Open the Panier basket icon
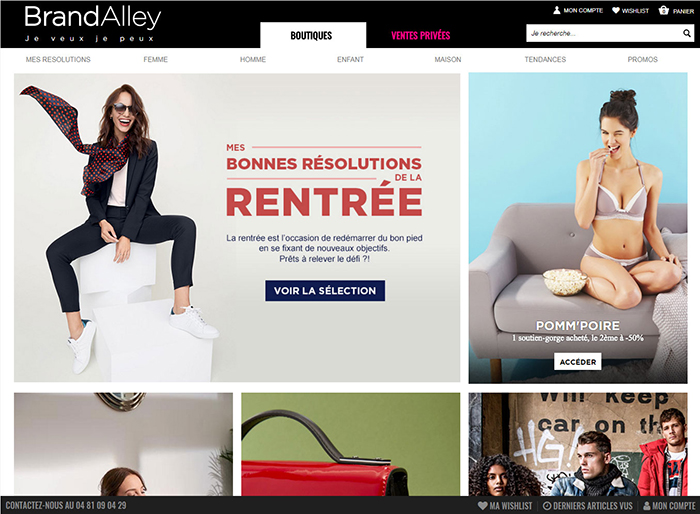This screenshot has height=514, width=700. point(664,10)
